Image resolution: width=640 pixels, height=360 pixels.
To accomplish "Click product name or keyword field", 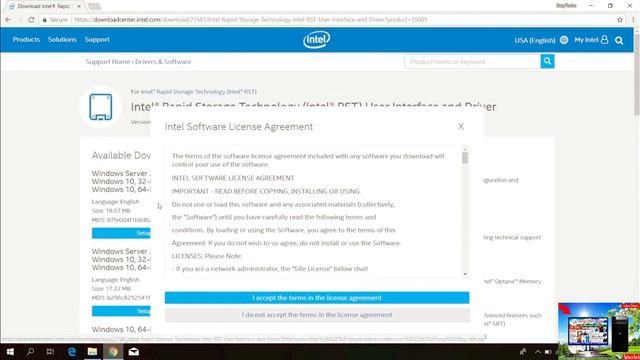I will 473,61.
